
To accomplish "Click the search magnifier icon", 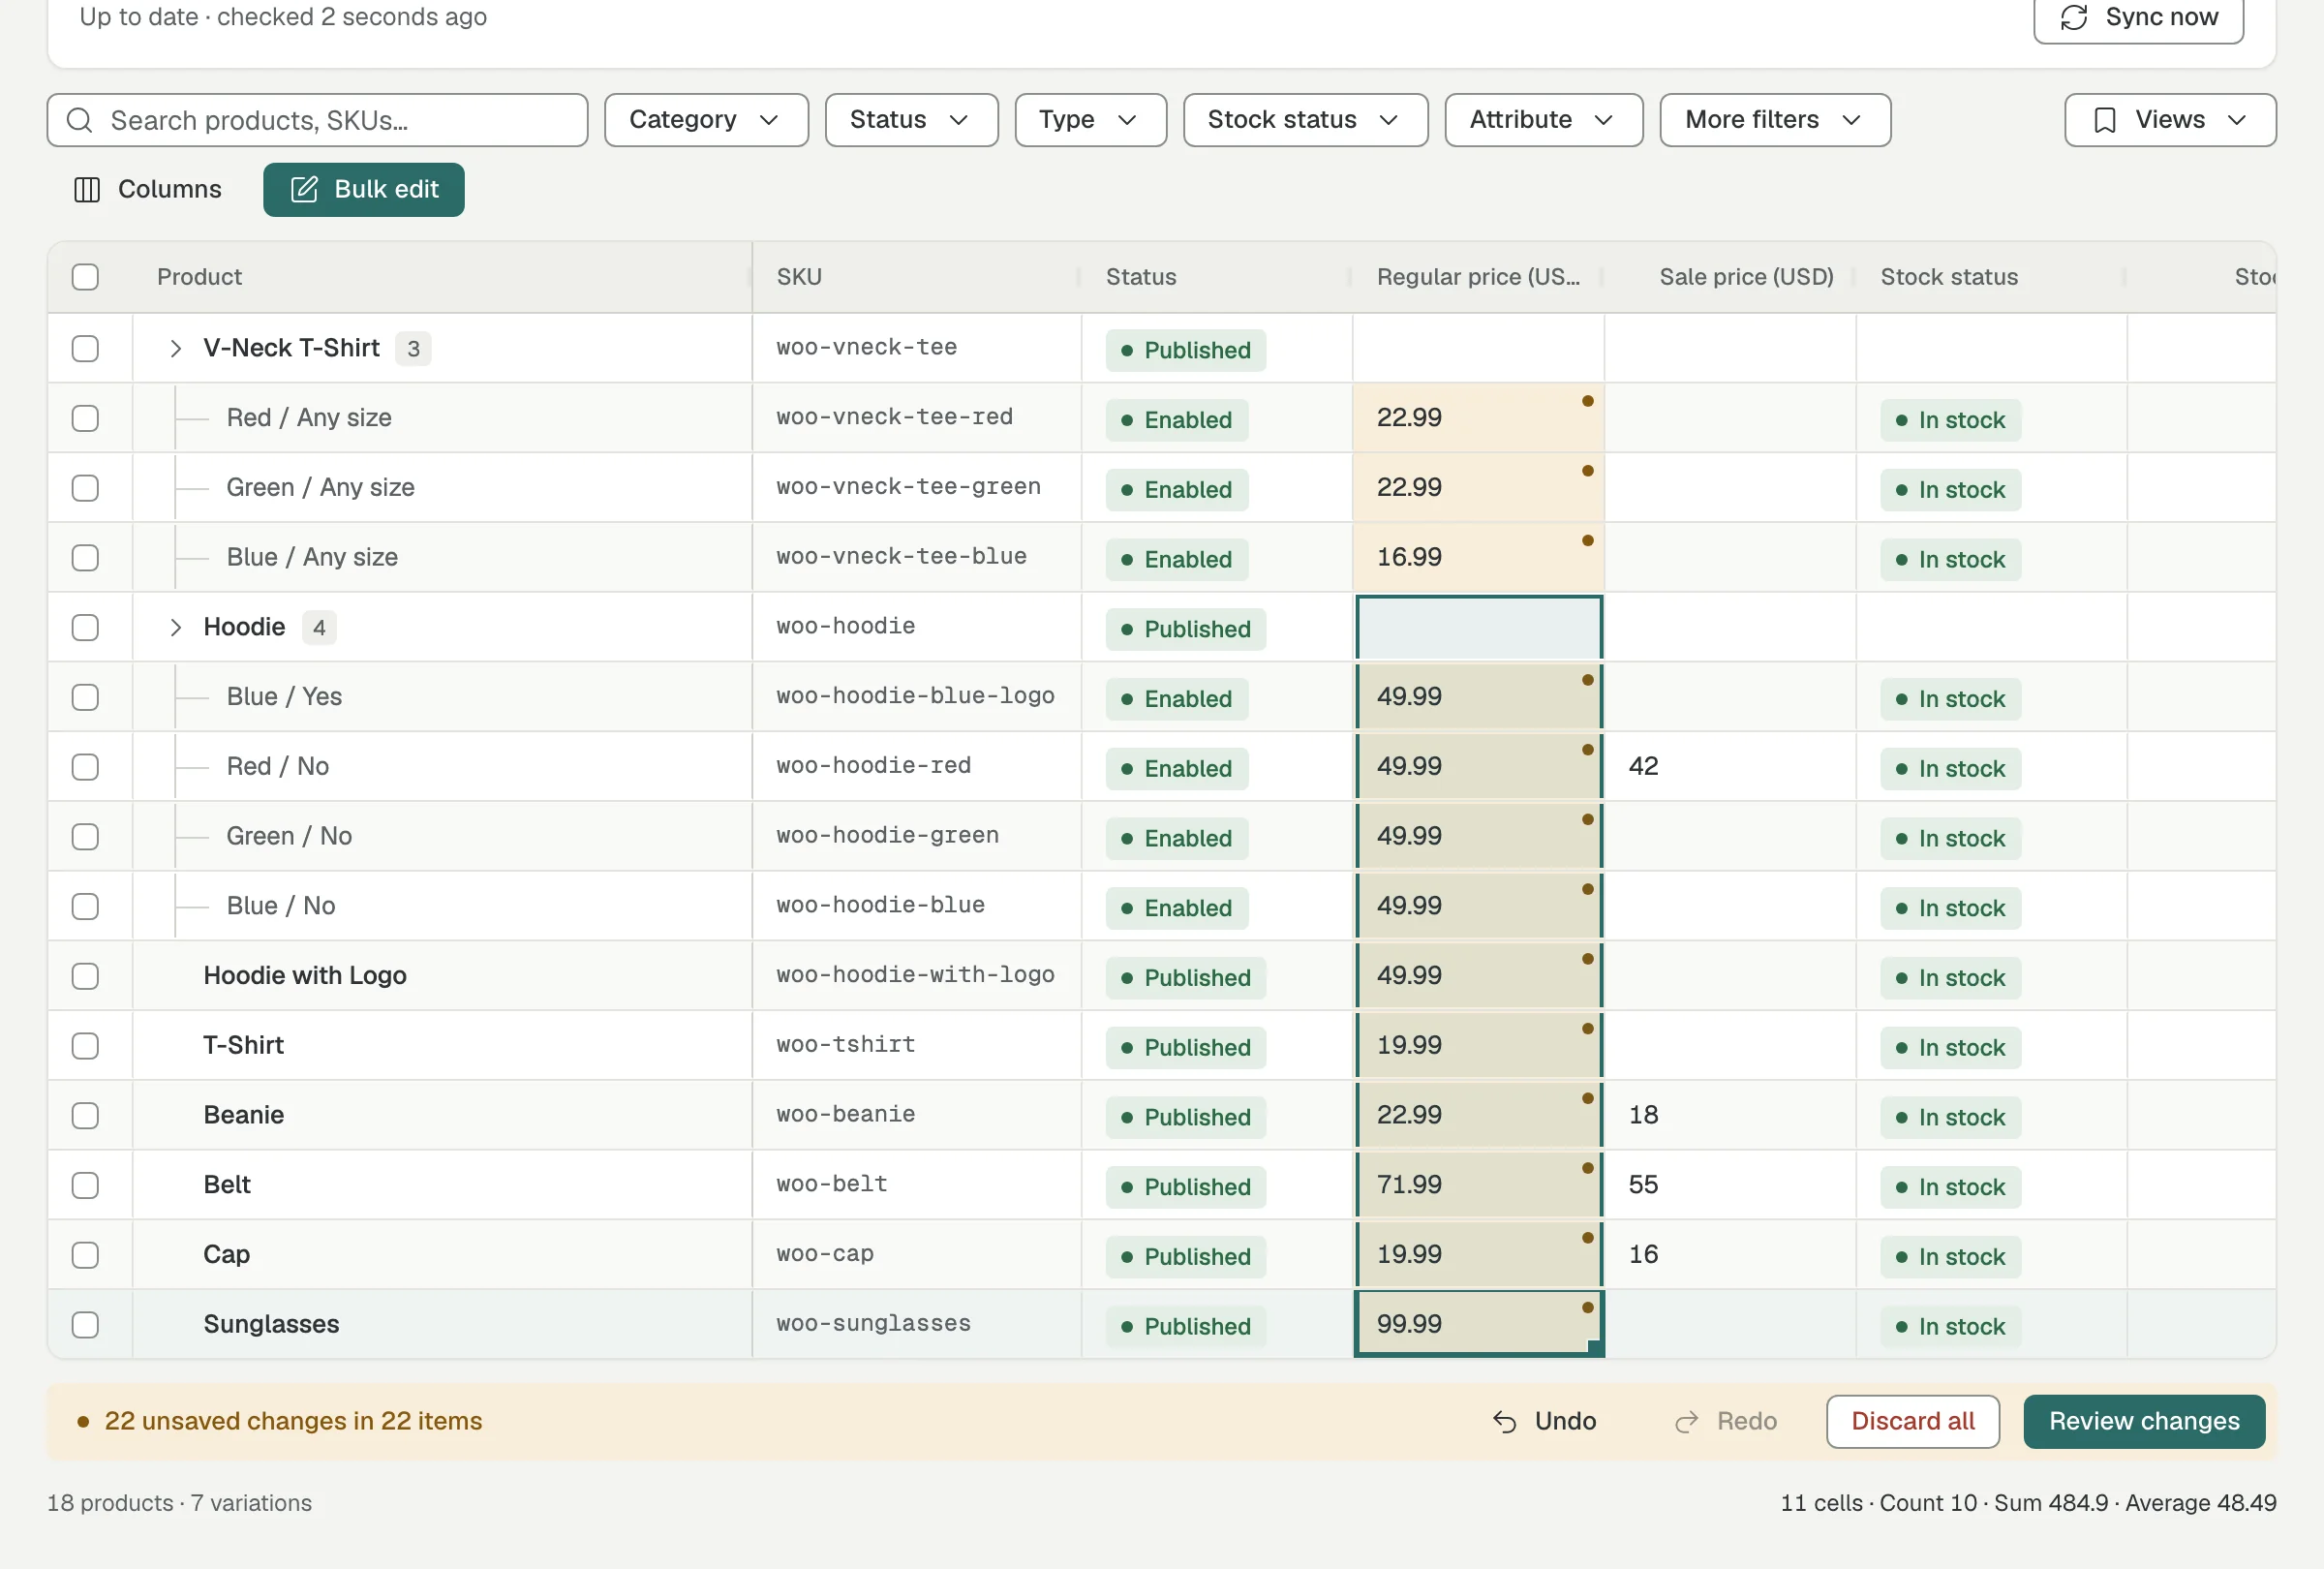I will click(79, 120).
